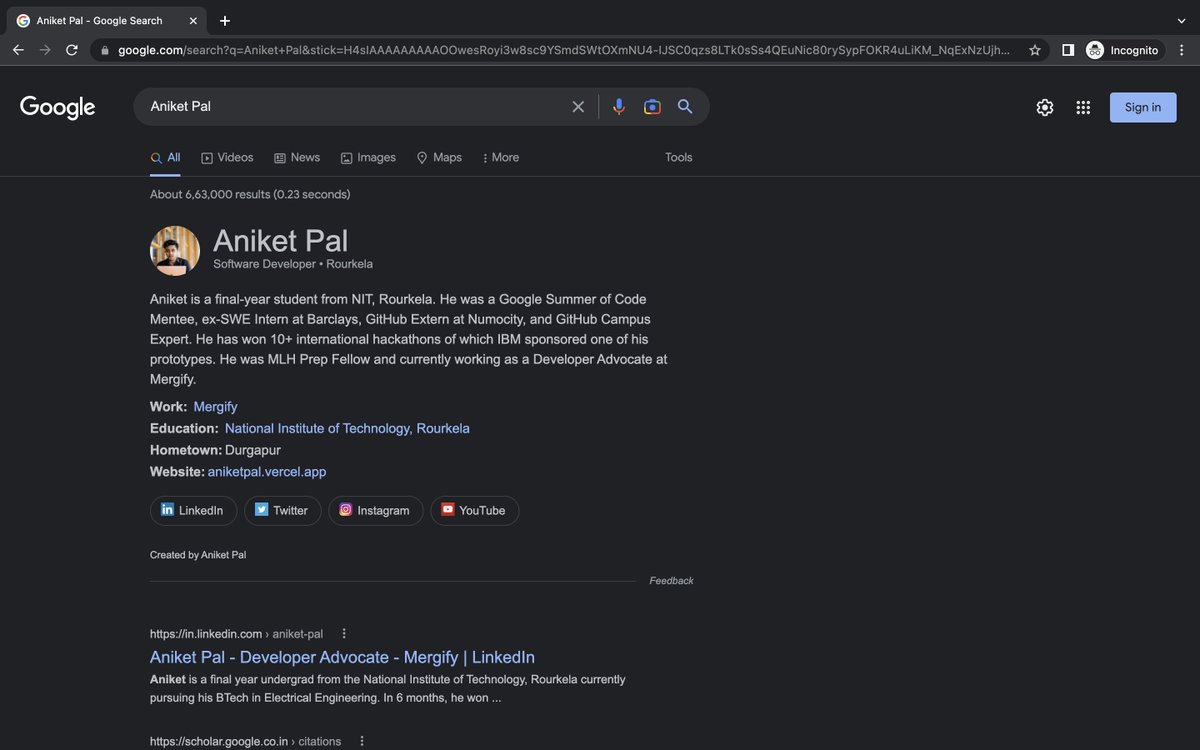This screenshot has width=1200, height=750.
Task: Click the scholar.google.co.in result URL
Action: (x=245, y=742)
